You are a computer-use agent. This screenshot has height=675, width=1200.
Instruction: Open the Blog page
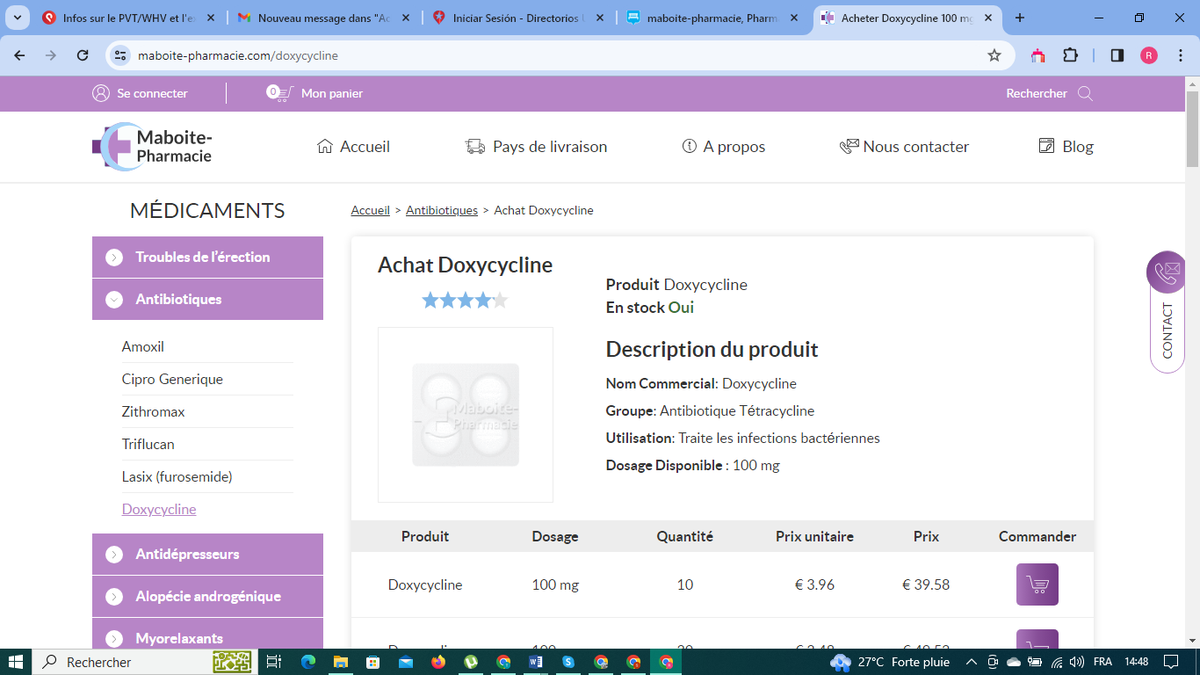coord(1066,146)
